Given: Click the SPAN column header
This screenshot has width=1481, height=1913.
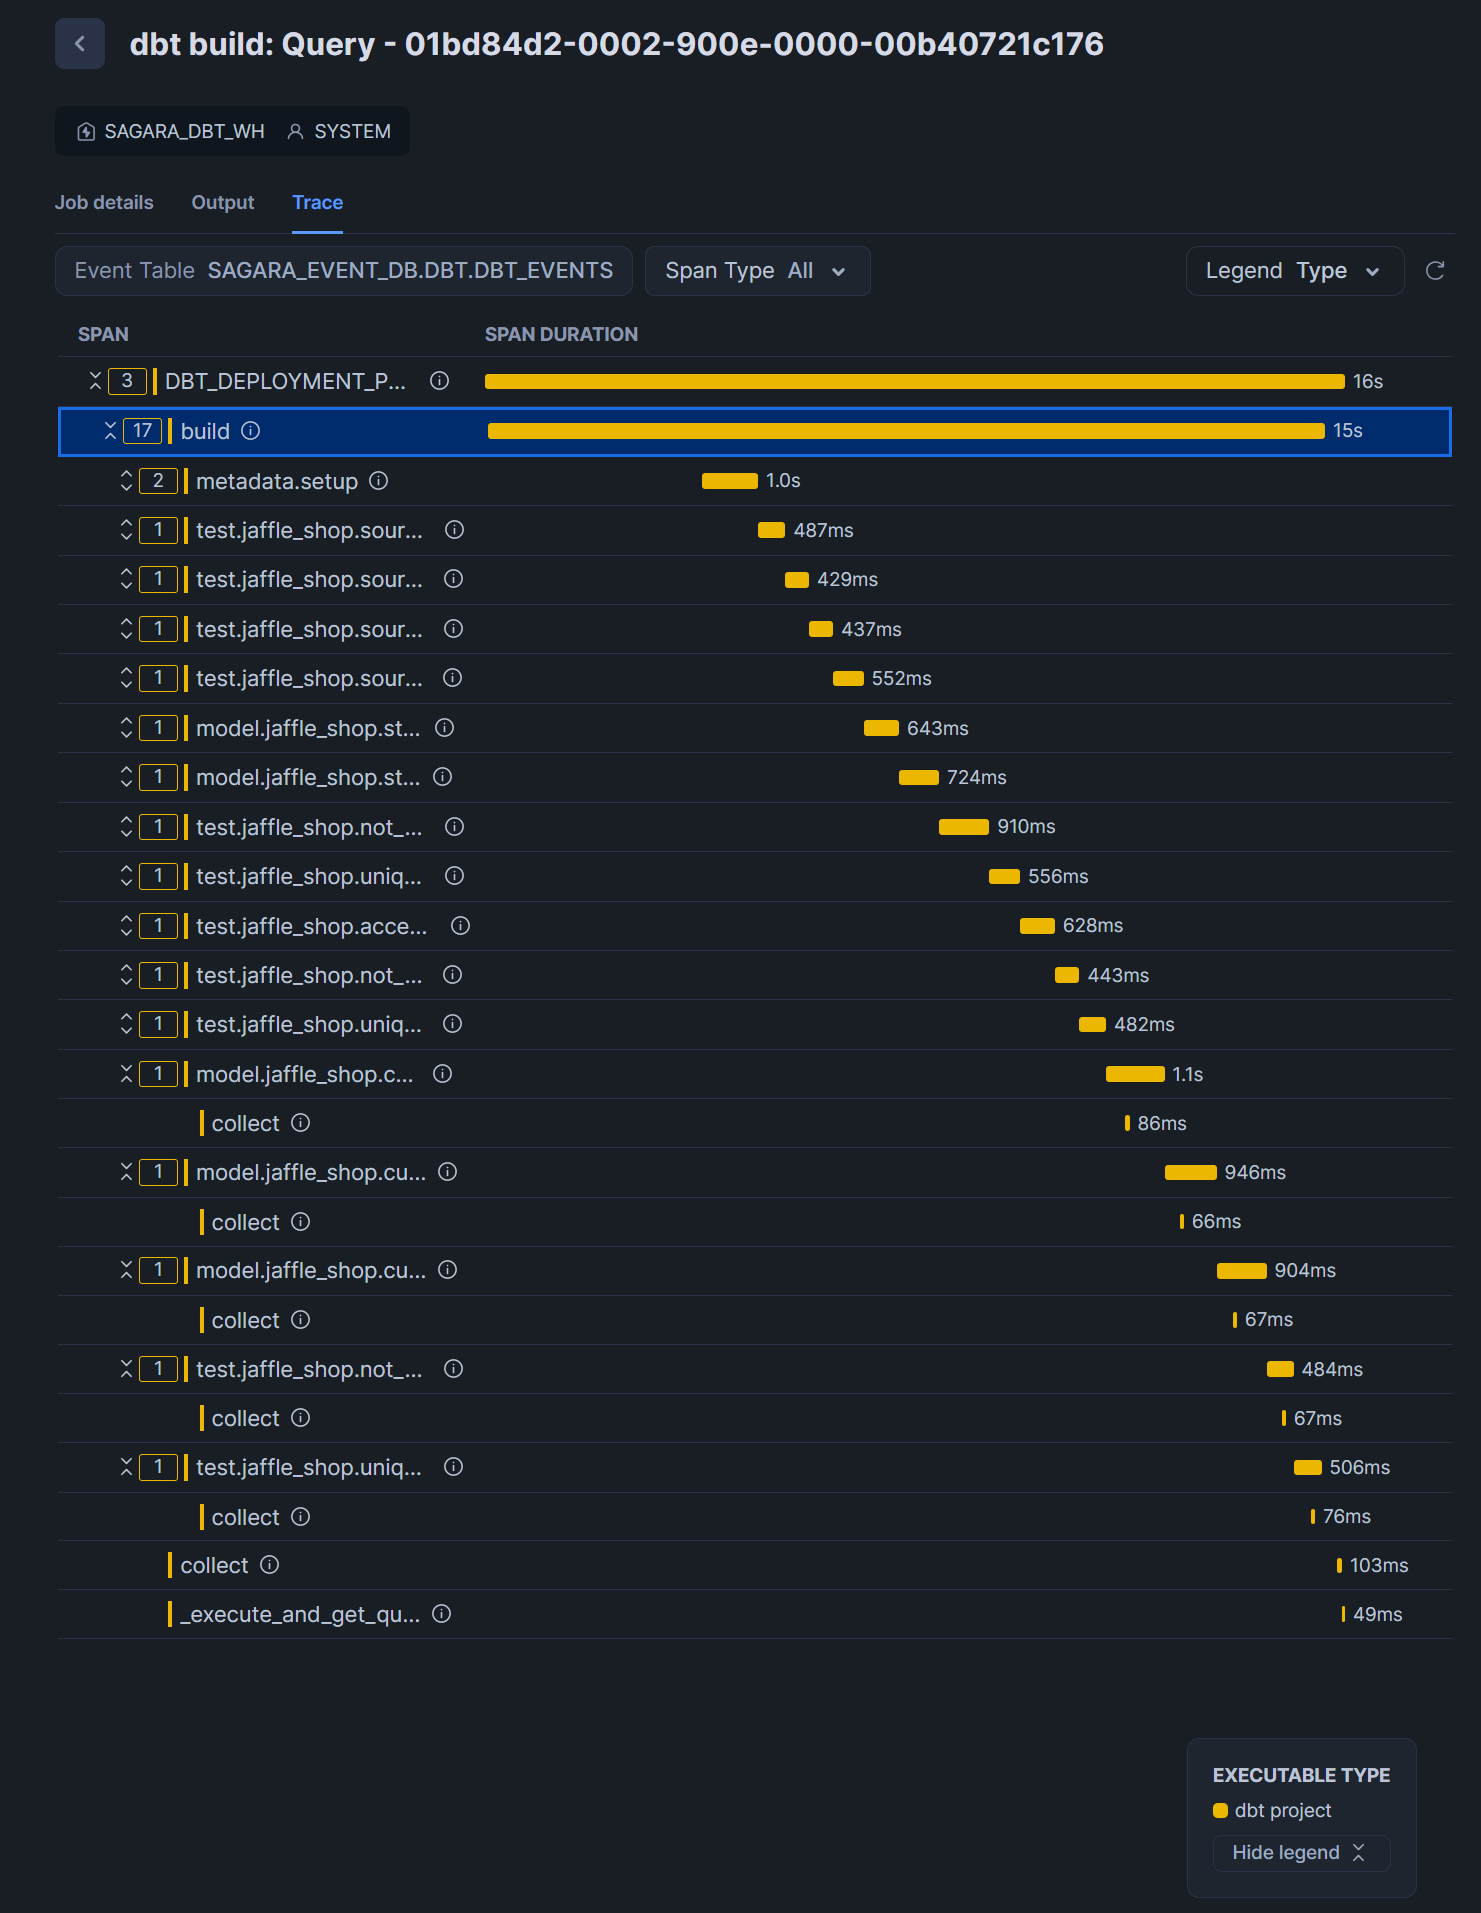Looking at the screenshot, I should 103,334.
